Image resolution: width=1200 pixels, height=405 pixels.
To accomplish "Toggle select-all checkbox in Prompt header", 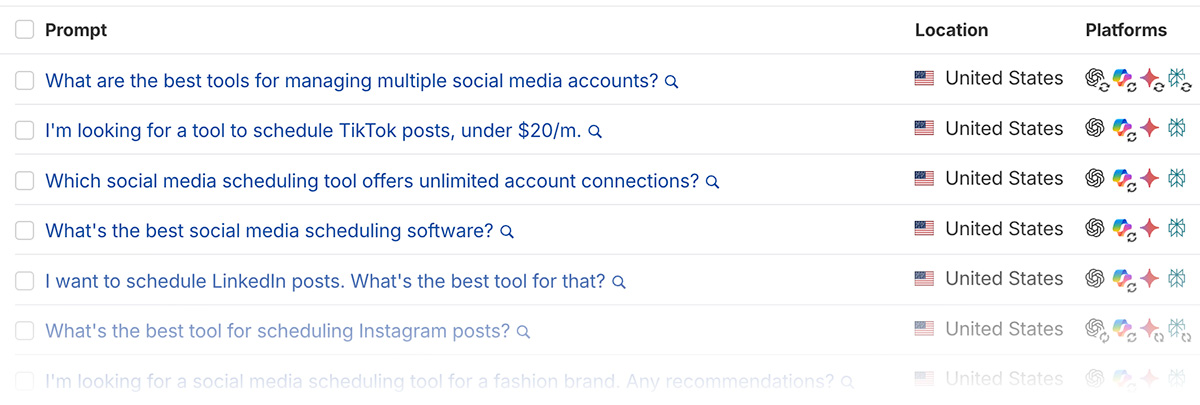I will [25, 30].
